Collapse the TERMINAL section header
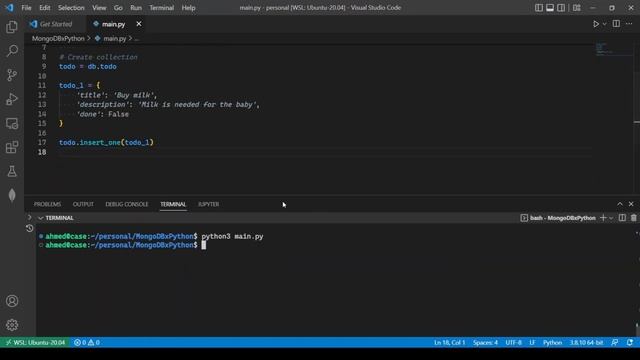 coord(56,218)
